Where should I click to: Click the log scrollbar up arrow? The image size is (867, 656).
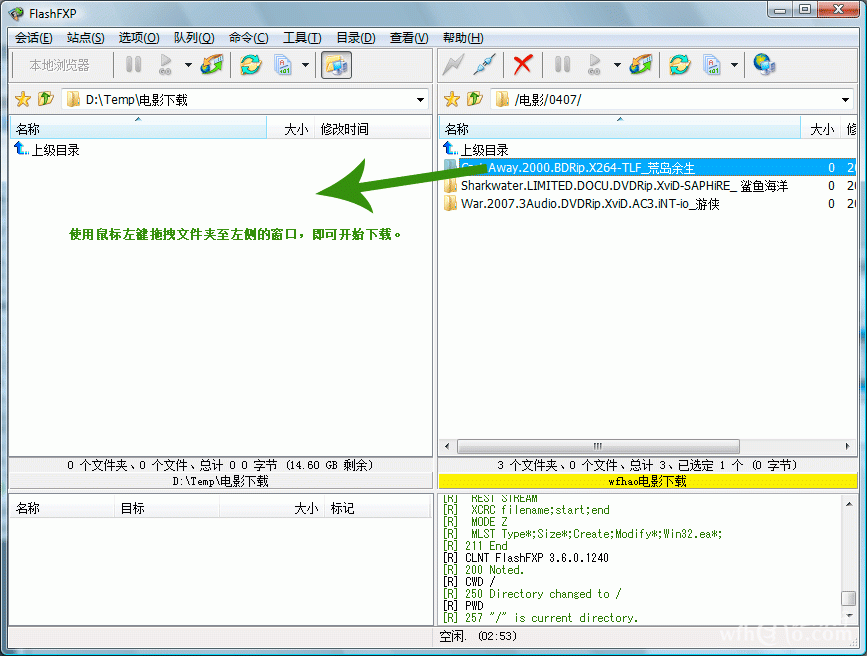[848, 503]
